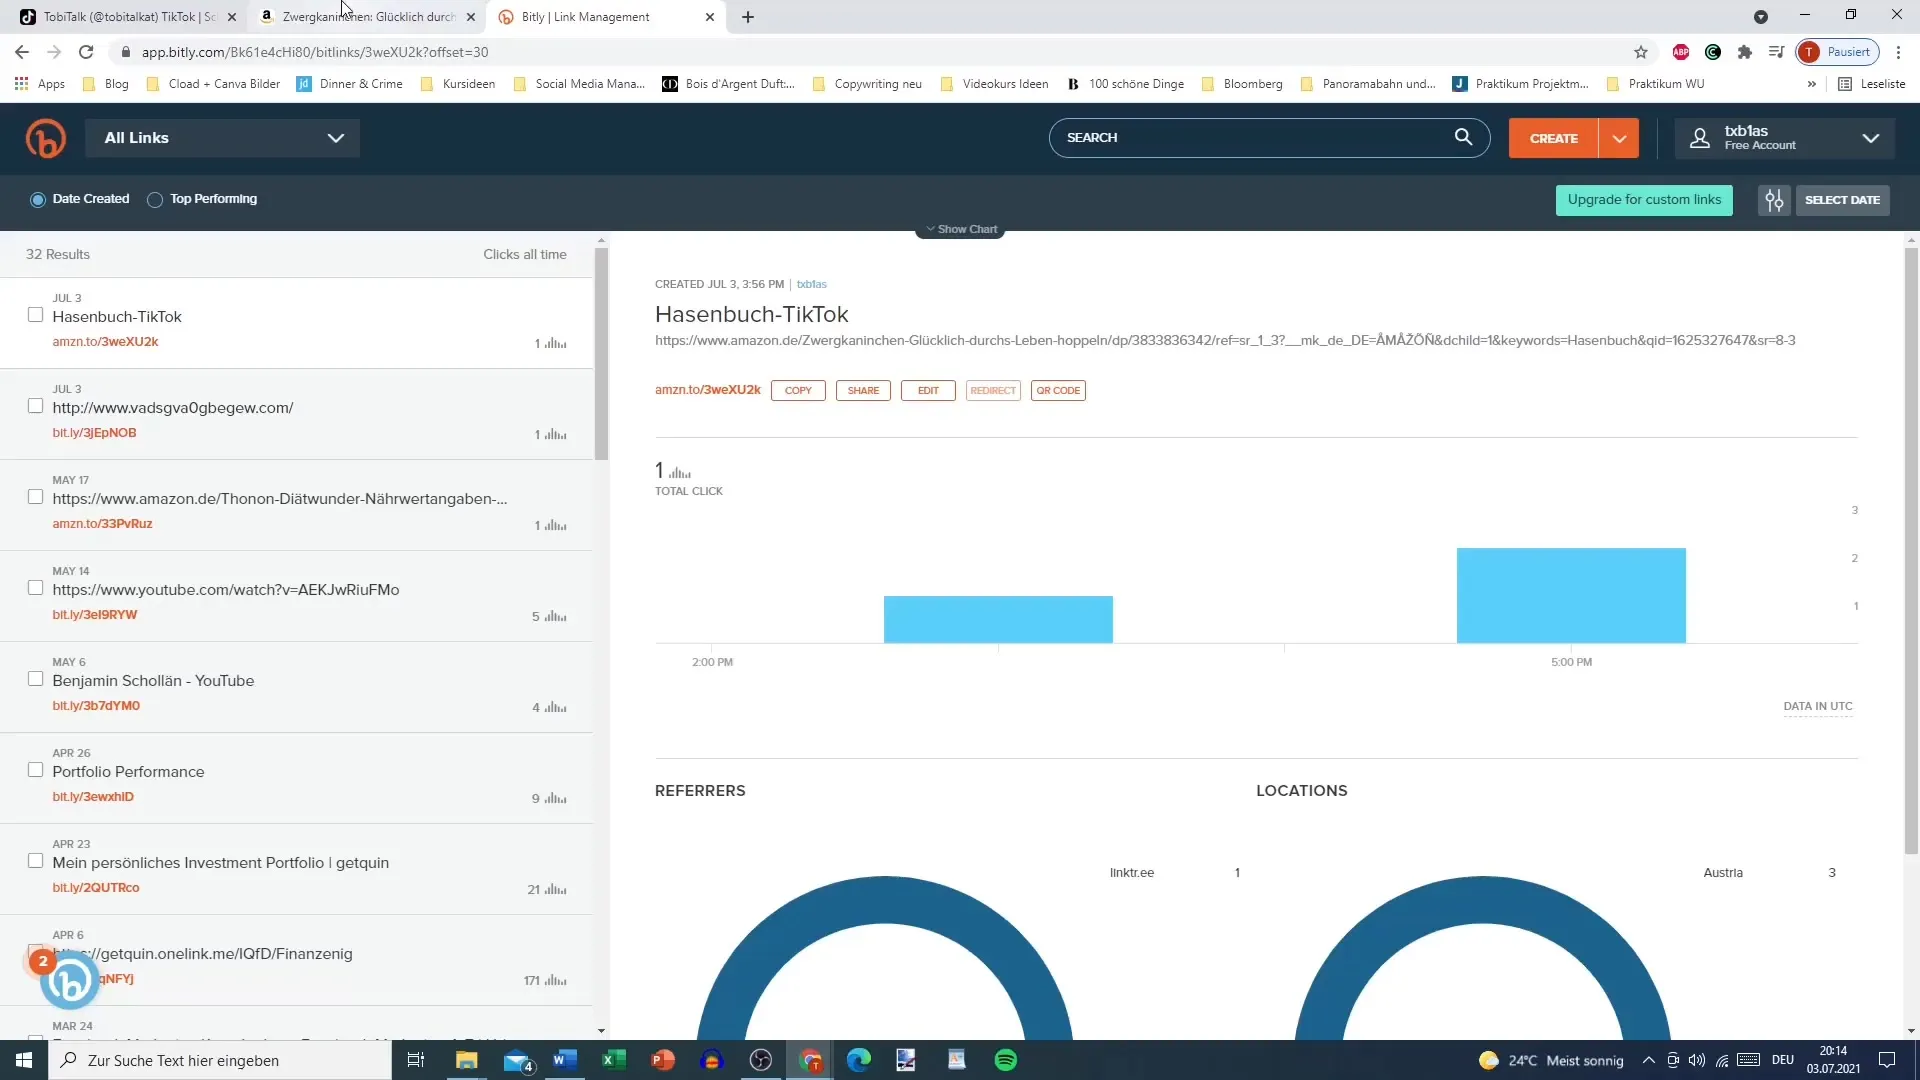Viewport: 1920px width, 1080px height.
Task: Open File Explorer from the taskbar
Action: tap(466, 1060)
